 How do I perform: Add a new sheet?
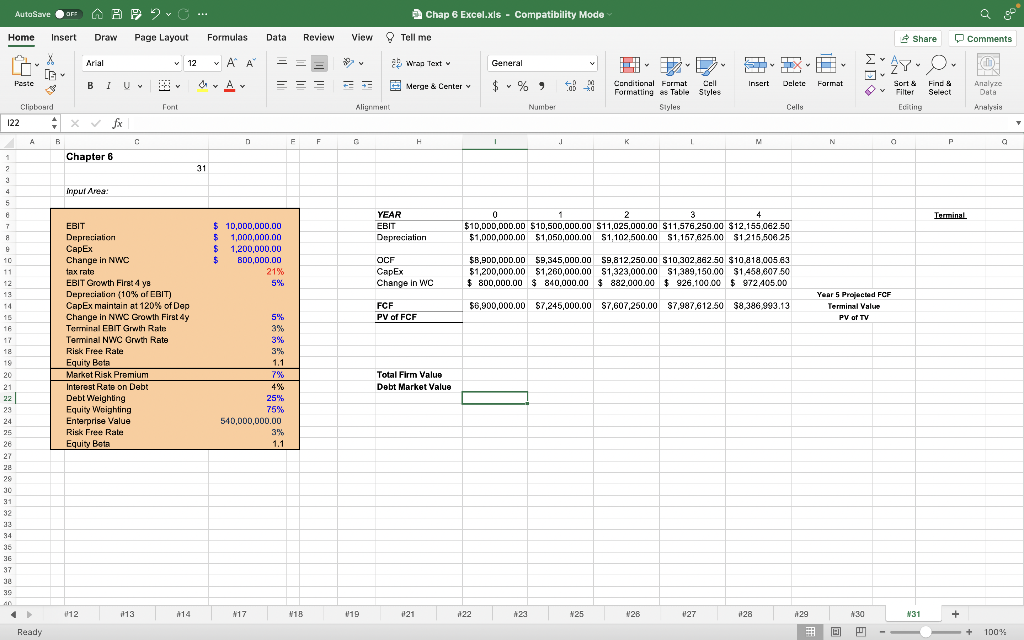[x=955, y=614]
